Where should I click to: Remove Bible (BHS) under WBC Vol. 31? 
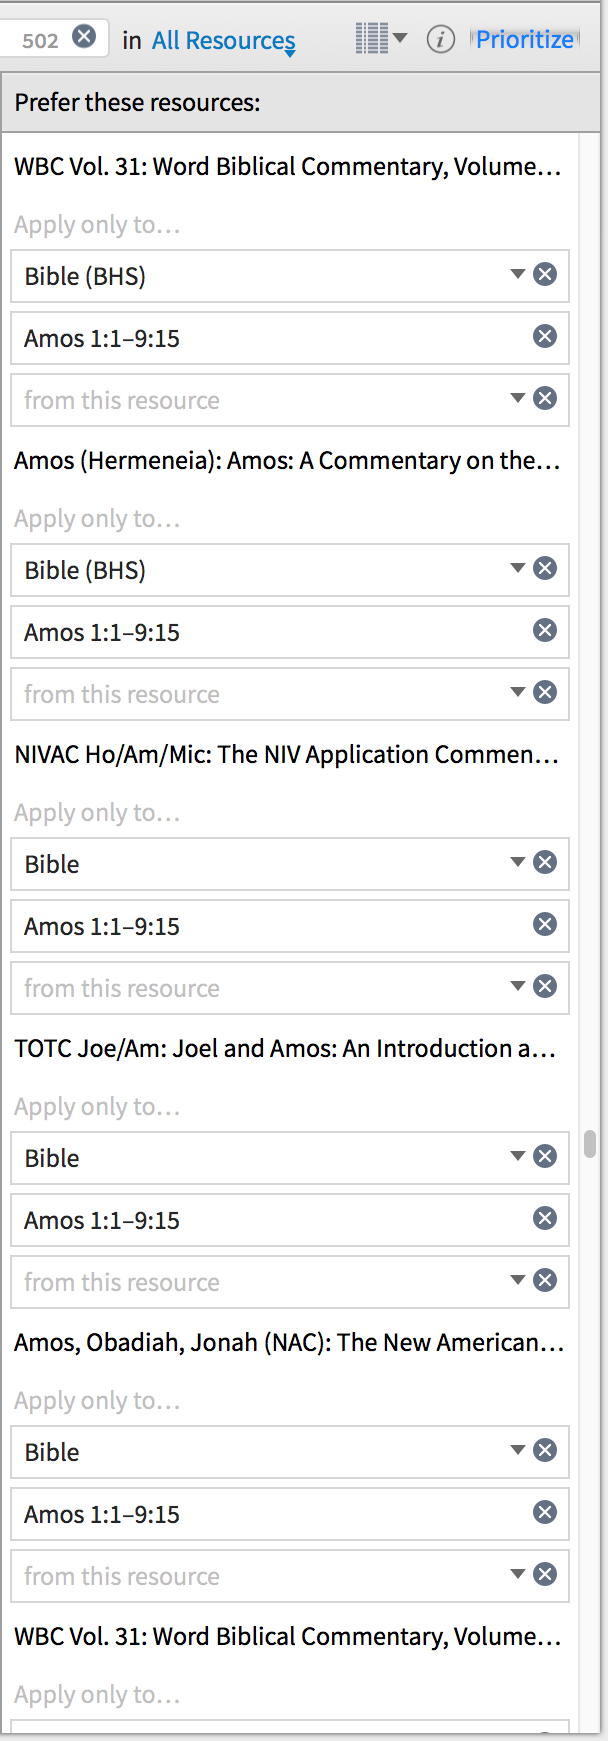545,274
